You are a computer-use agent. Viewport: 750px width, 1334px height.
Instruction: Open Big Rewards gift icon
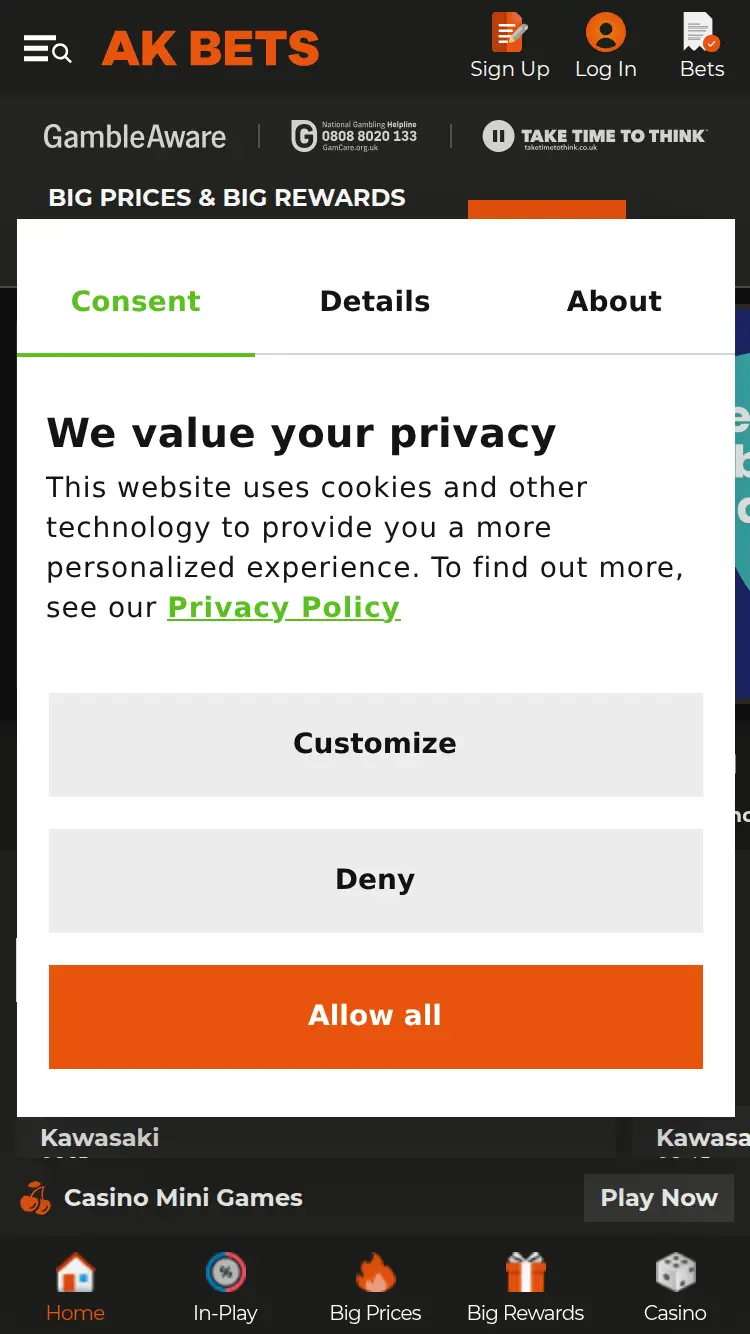pos(525,1270)
